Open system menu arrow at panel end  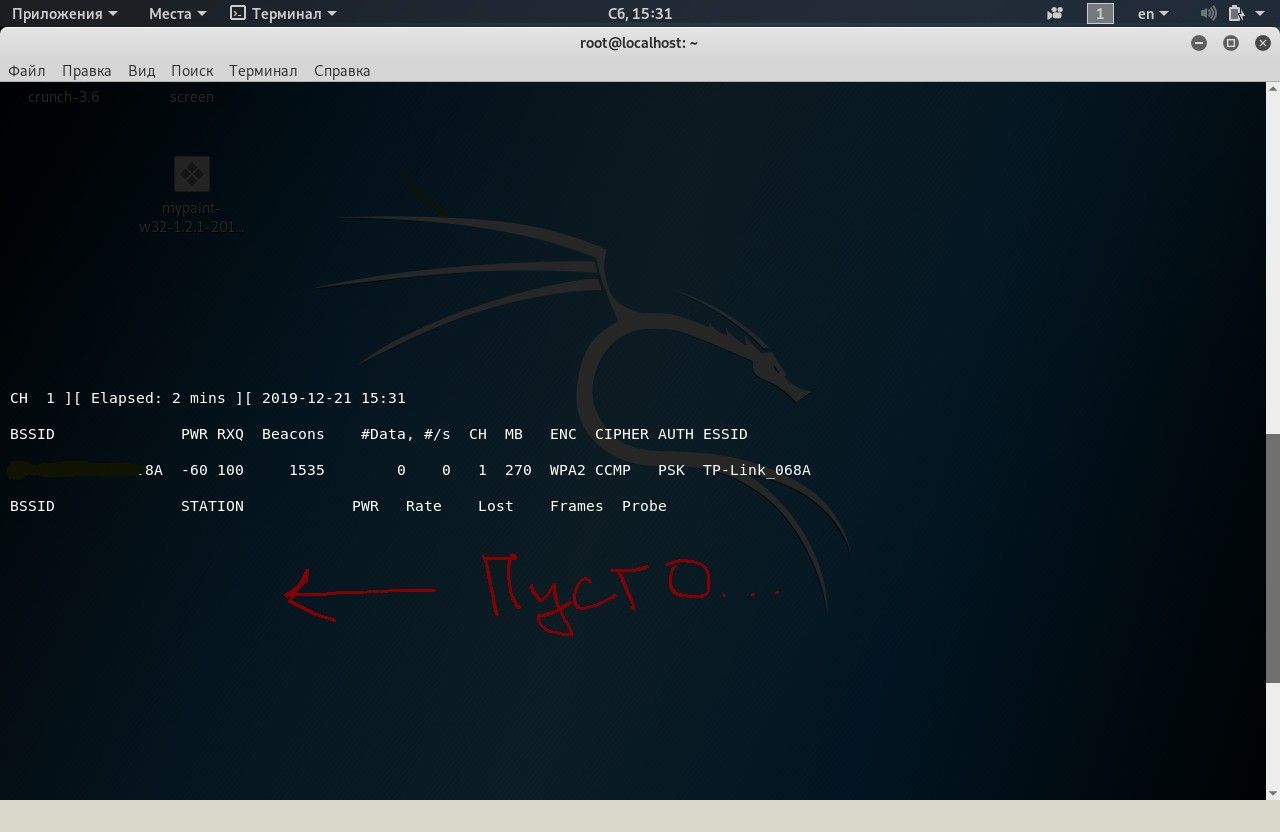1261,14
